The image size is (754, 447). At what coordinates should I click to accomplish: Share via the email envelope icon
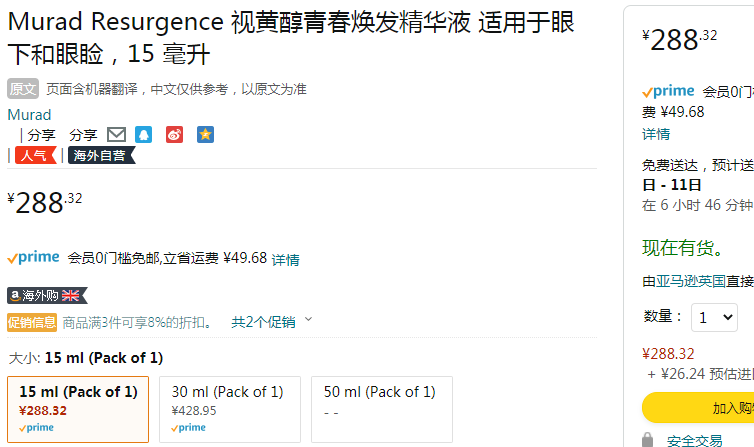[x=116, y=135]
